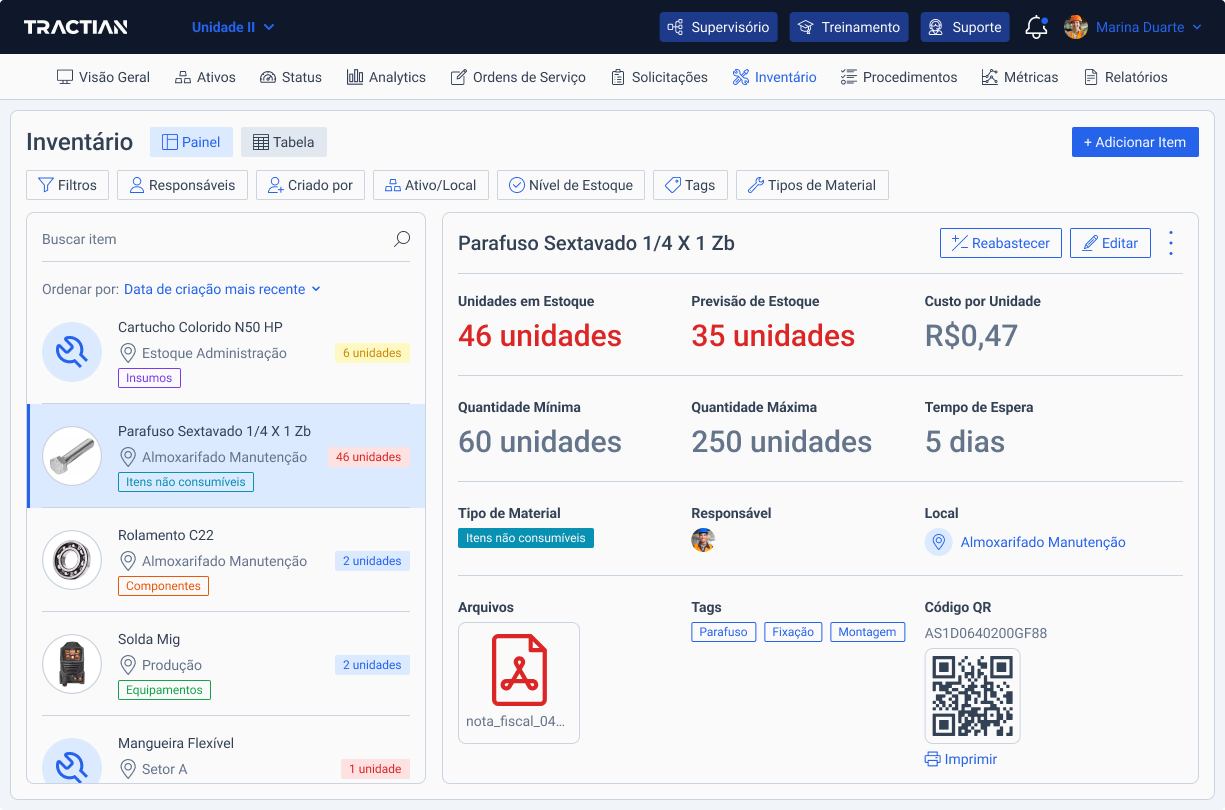
Task: Open the Analytics tab
Action: click(386, 77)
